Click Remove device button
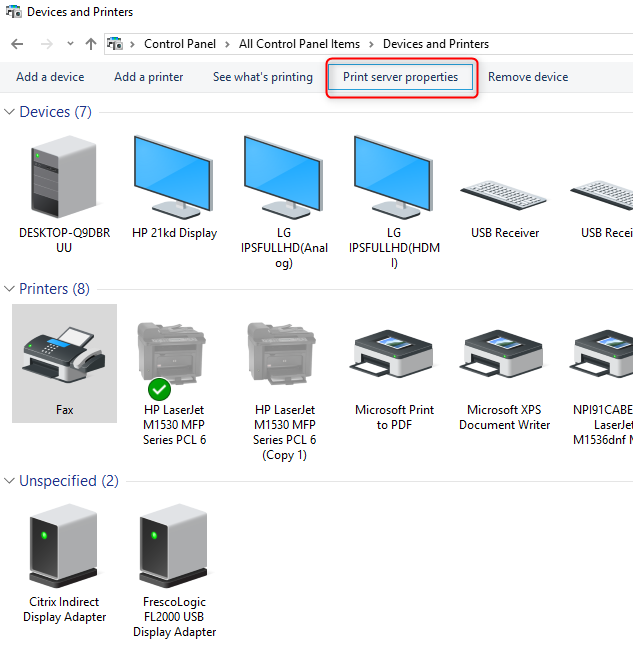 click(x=527, y=77)
